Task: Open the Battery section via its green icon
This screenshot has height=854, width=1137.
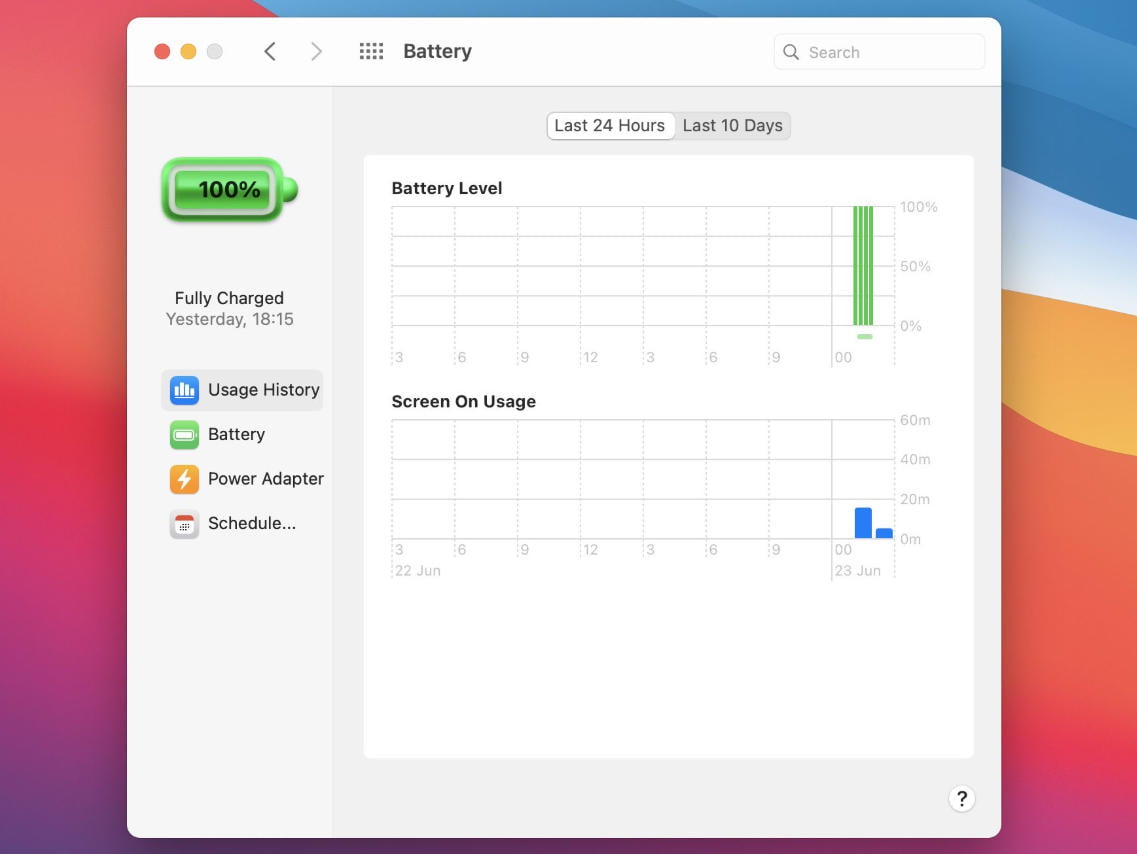Action: (x=184, y=434)
